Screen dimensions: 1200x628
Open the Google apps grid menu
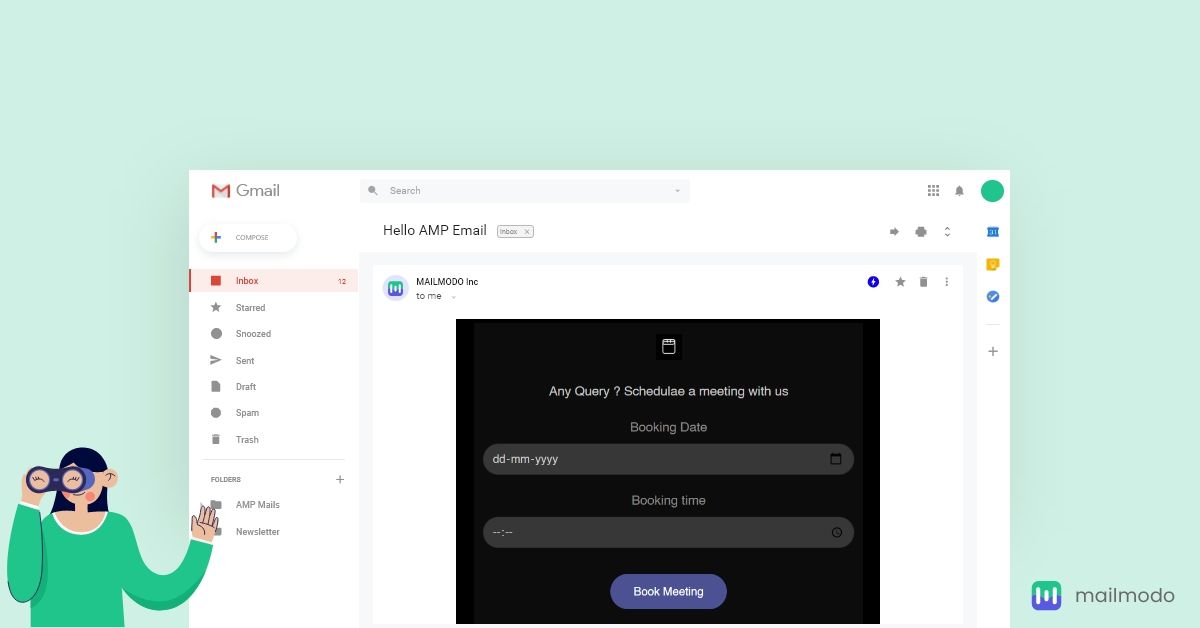point(933,190)
